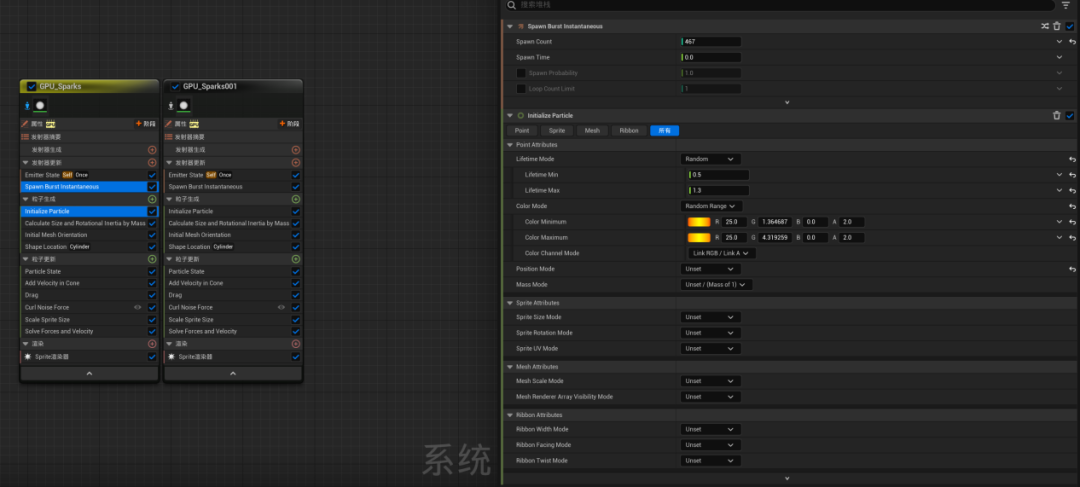Switch to the Point filter tab
Screen dimensions: 1080x487
522,130
